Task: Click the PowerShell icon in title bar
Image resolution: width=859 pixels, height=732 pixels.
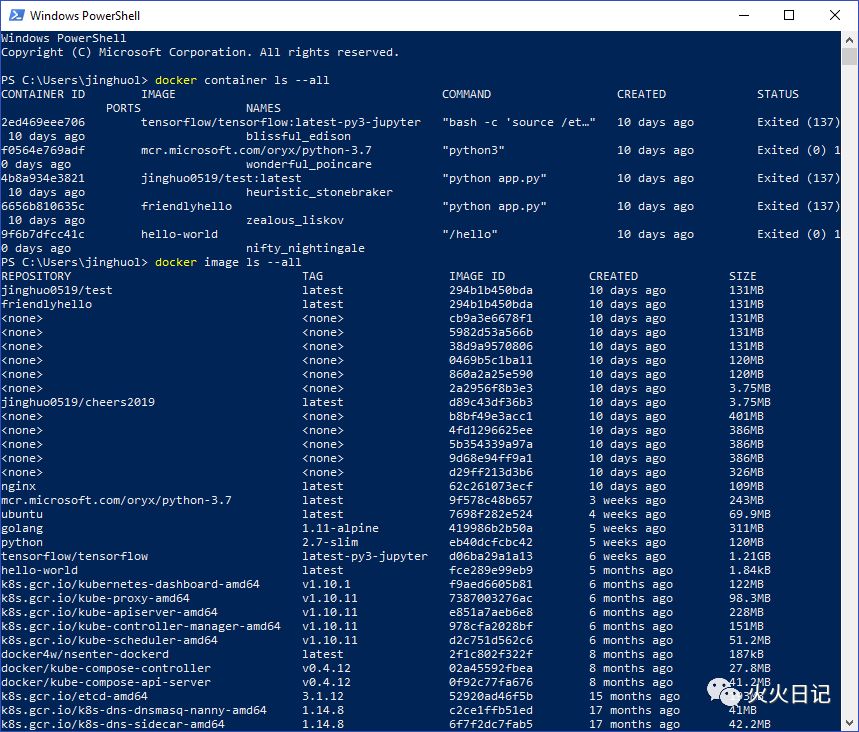Action: pyautogui.click(x=16, y=15)
